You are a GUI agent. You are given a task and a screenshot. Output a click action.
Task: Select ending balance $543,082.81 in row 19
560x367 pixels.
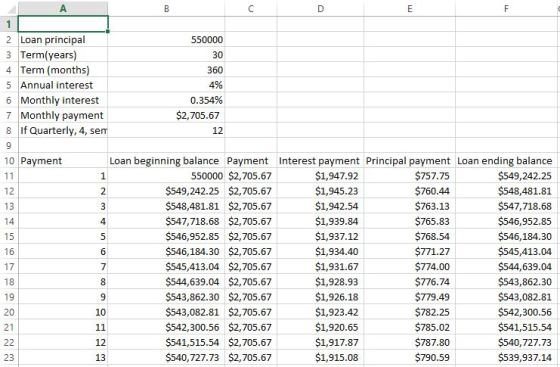[506, 297]
